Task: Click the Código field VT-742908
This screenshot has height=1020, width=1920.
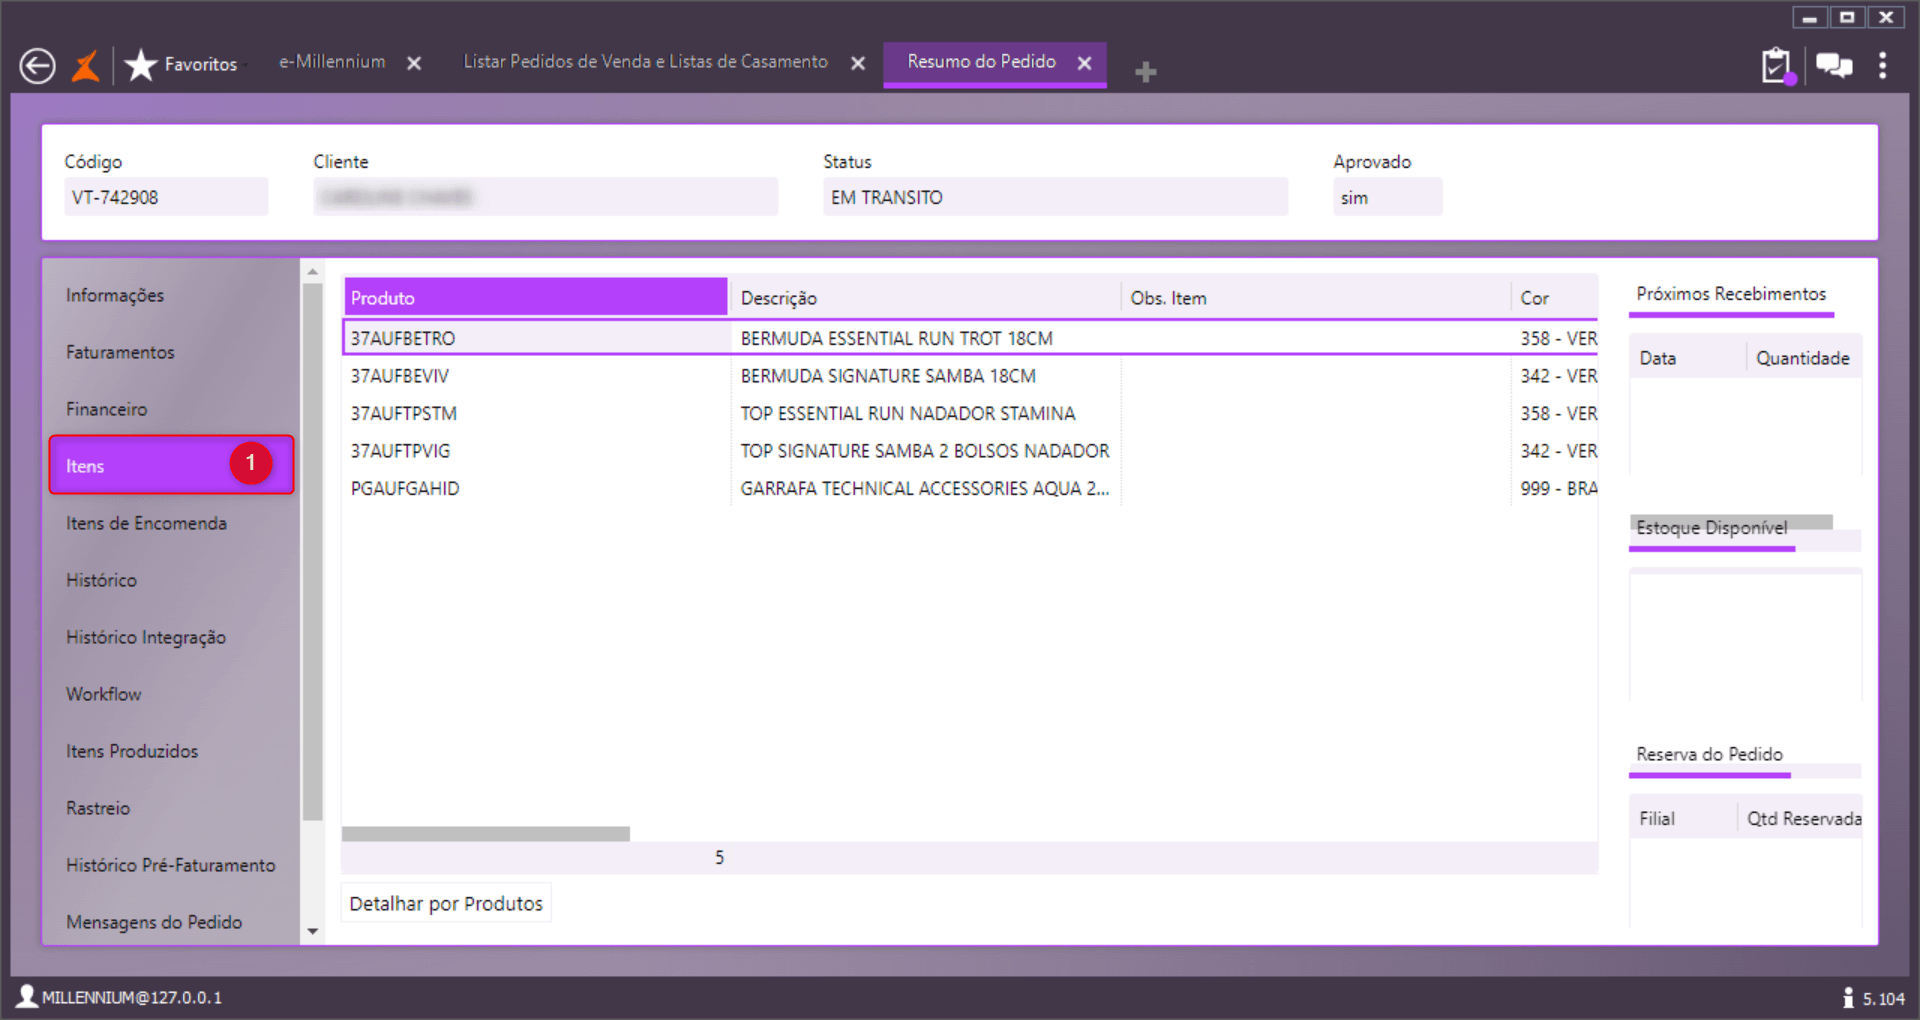Action: click(166, 197)
